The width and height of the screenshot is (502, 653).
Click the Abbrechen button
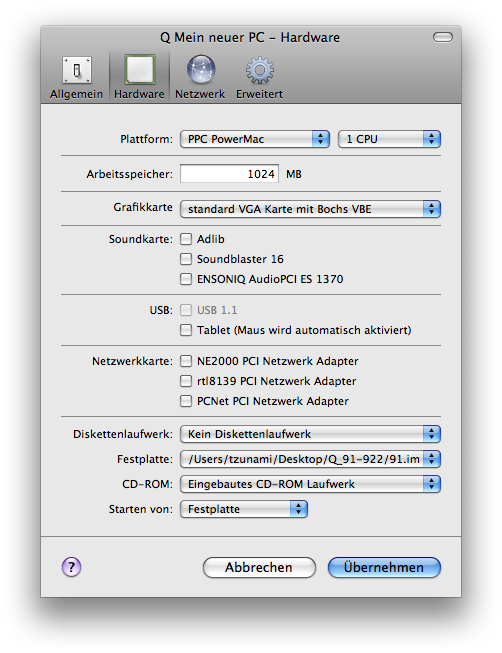259,567
